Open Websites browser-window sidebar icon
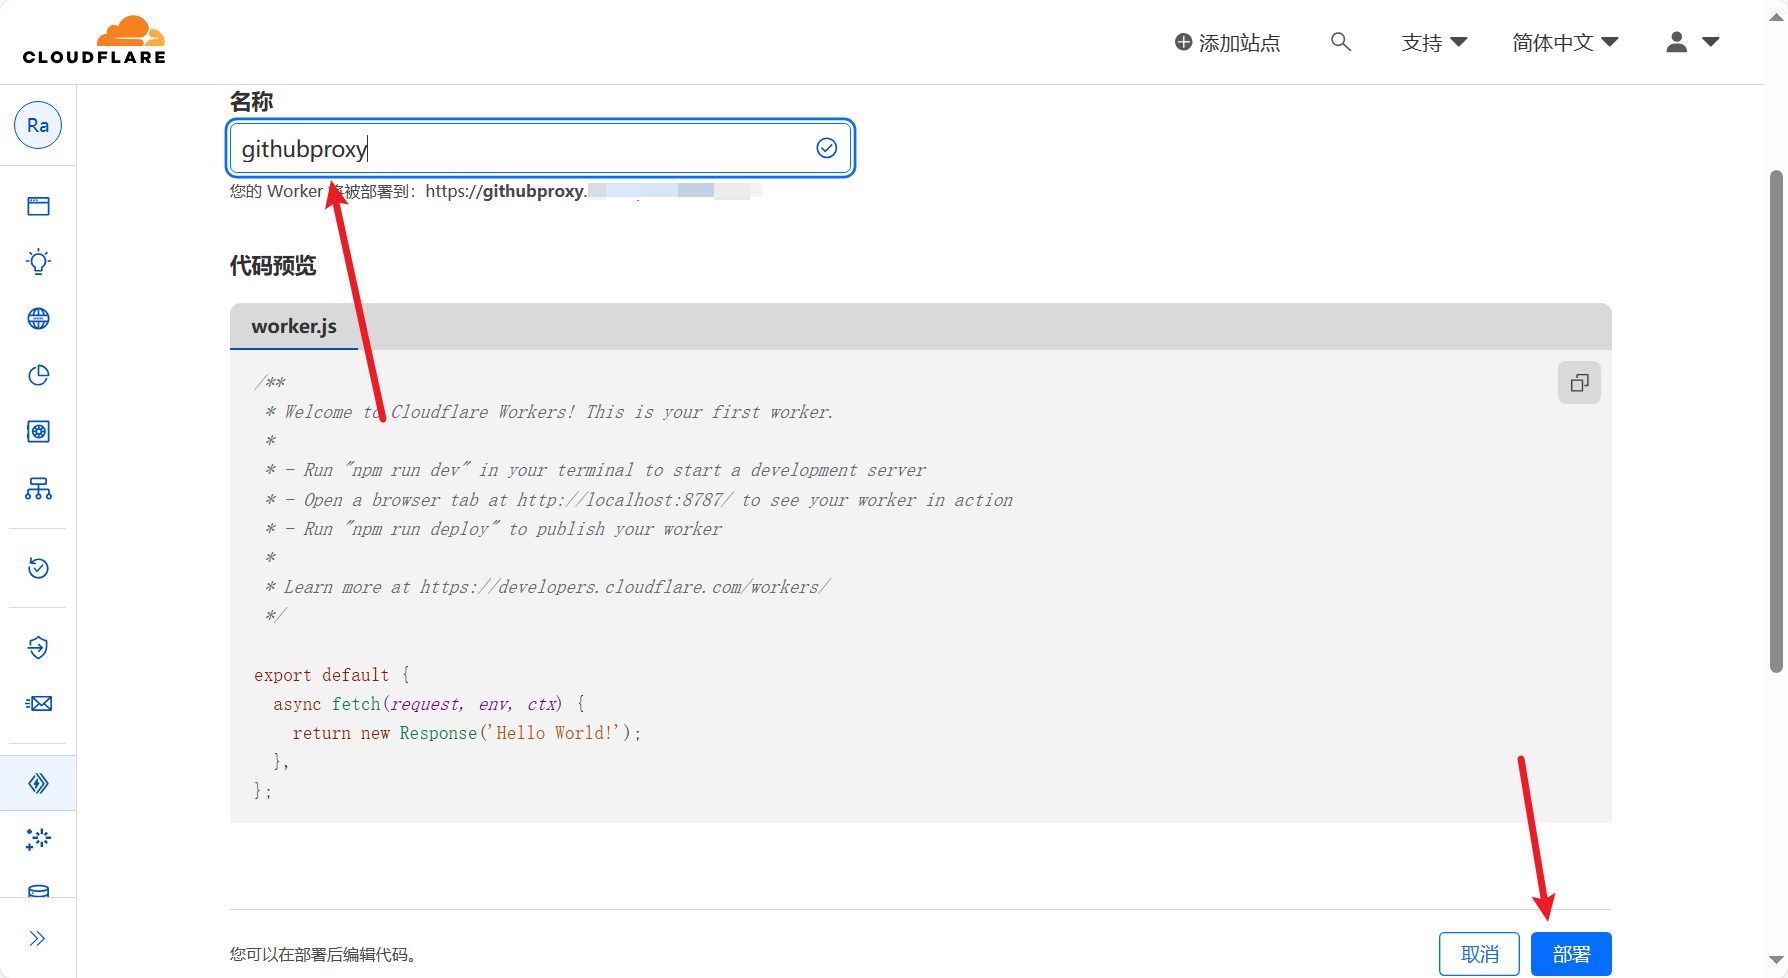The image size is (1788, 978). click(x=38, y=206)
